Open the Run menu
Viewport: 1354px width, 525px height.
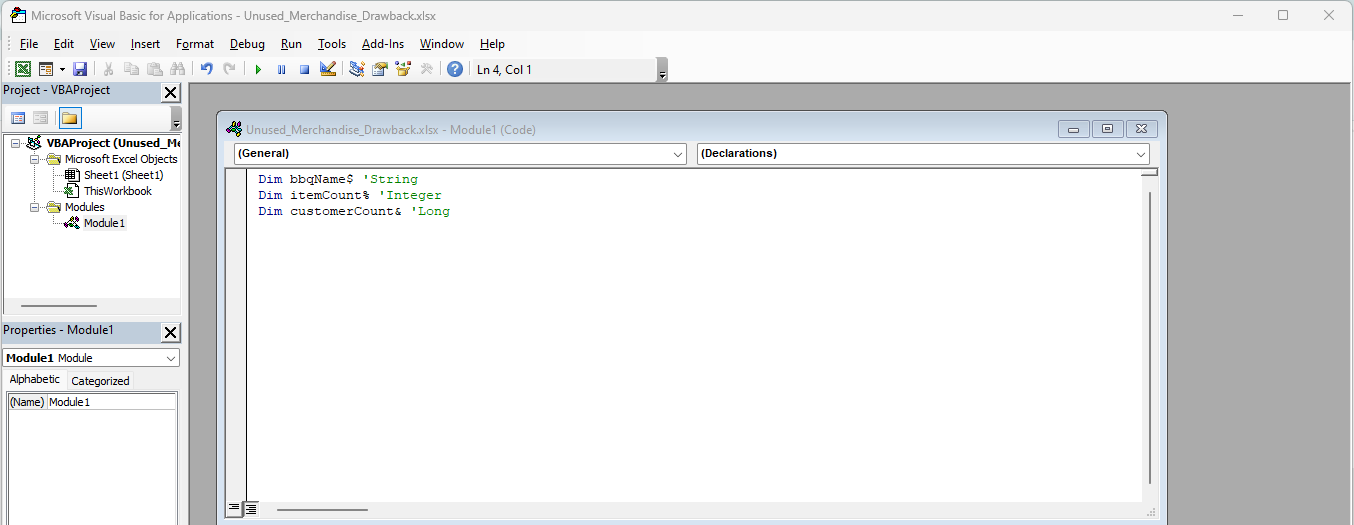[291, 44]
